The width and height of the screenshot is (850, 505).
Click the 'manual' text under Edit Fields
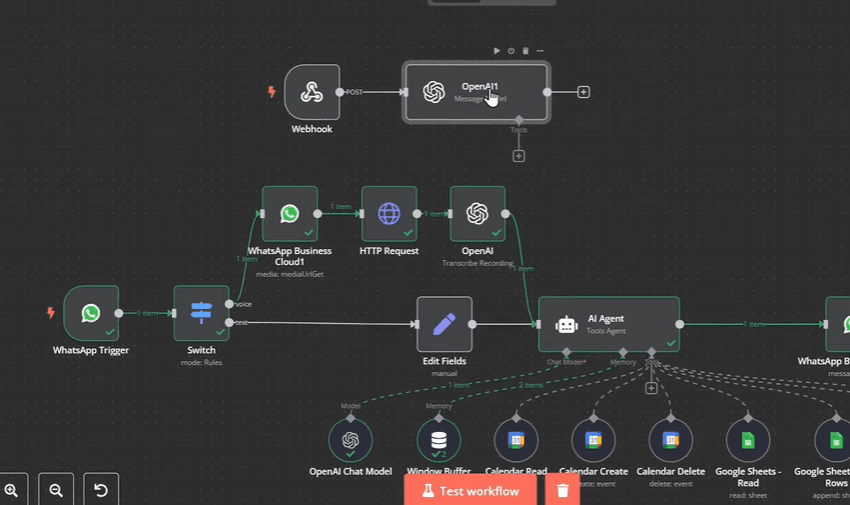[x=445, y=373]
